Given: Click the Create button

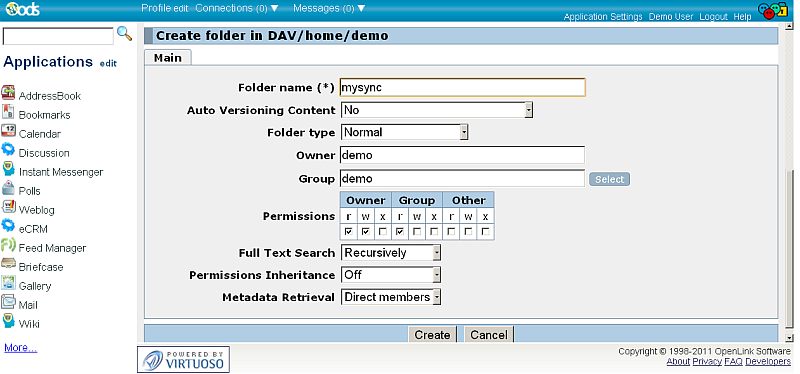Looking at the screenshot, I should (x=432, y=335).
